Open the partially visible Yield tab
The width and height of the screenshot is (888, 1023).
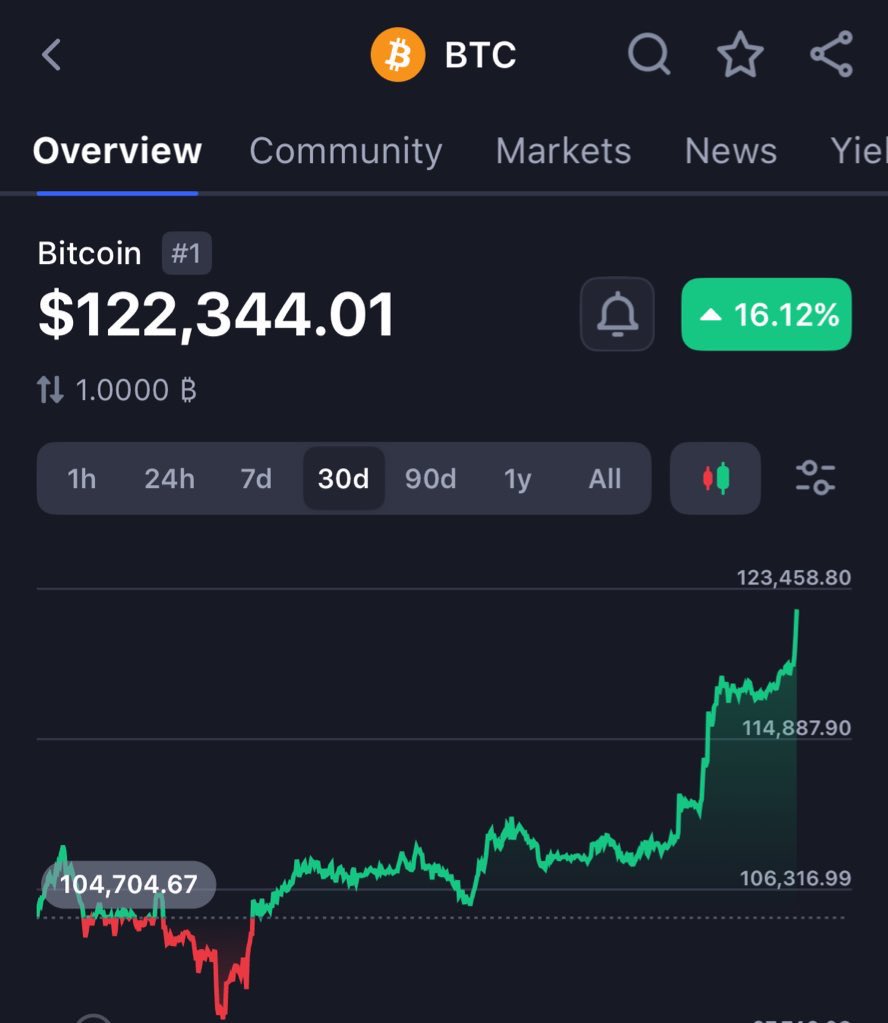pyautogui.click(x=859, y=151)
